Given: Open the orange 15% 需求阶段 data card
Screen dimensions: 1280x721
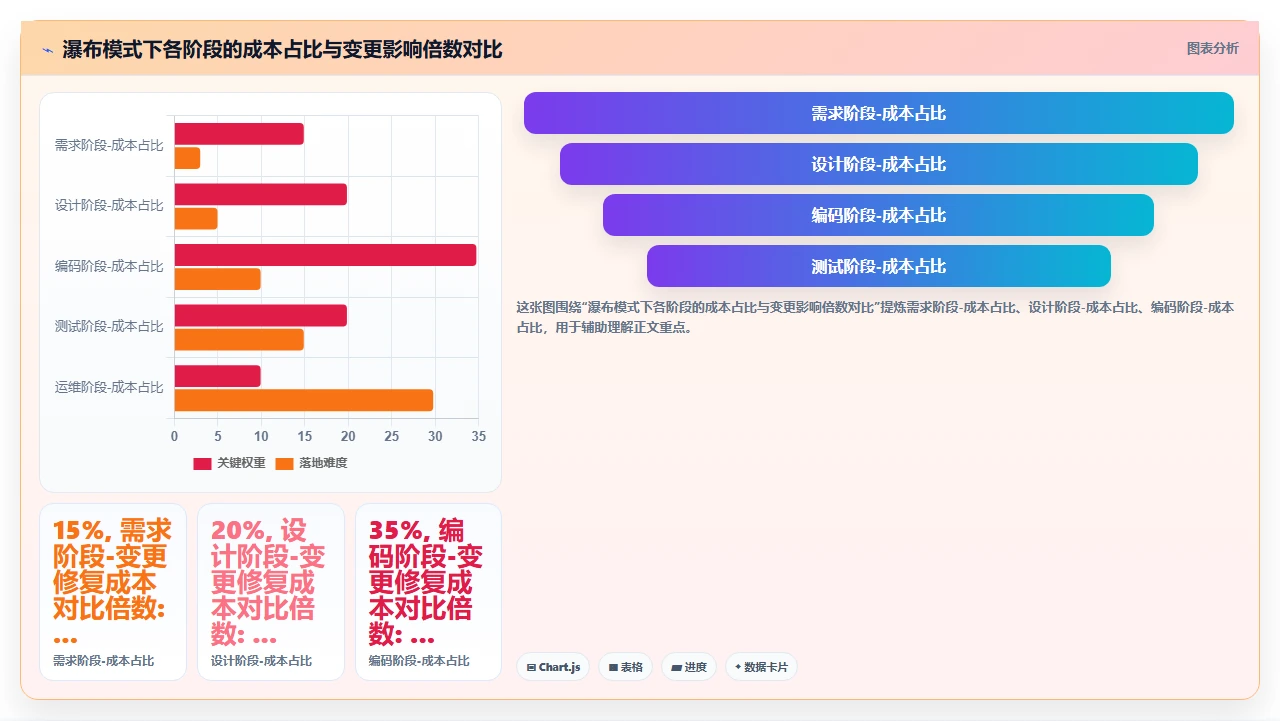Looking at the screenshot, I should coord(113,592).
